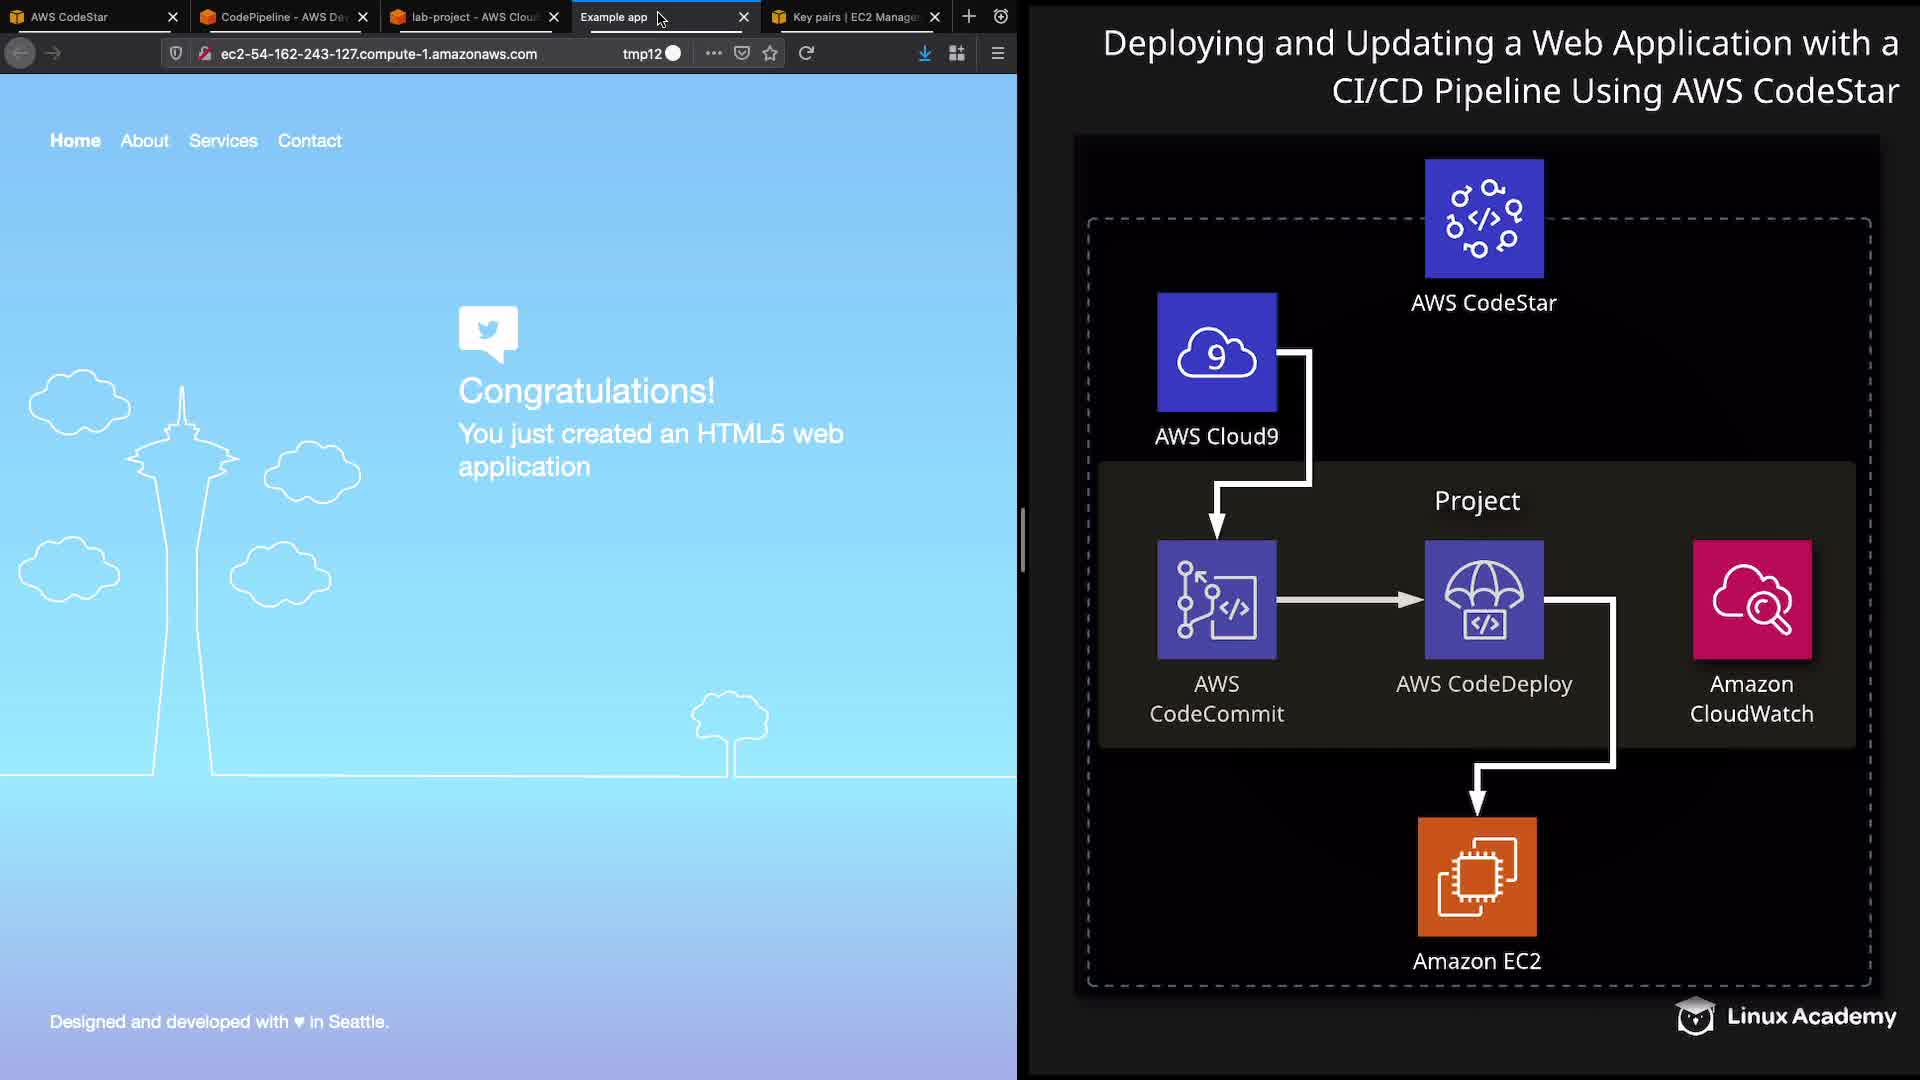Open the About page link

(x=144, y=141)
